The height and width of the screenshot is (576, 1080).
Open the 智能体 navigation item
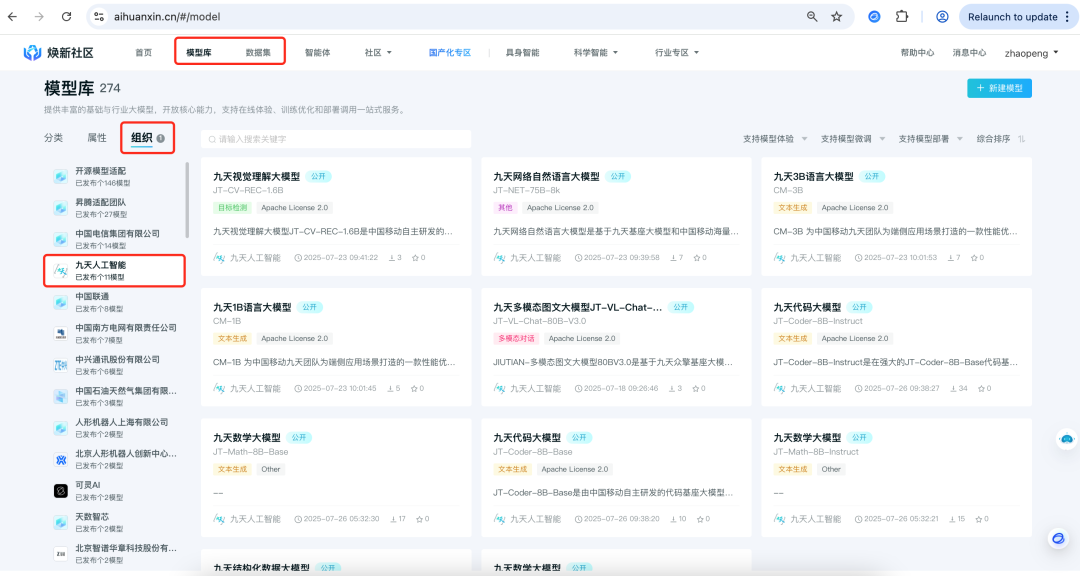pos(318,52)
